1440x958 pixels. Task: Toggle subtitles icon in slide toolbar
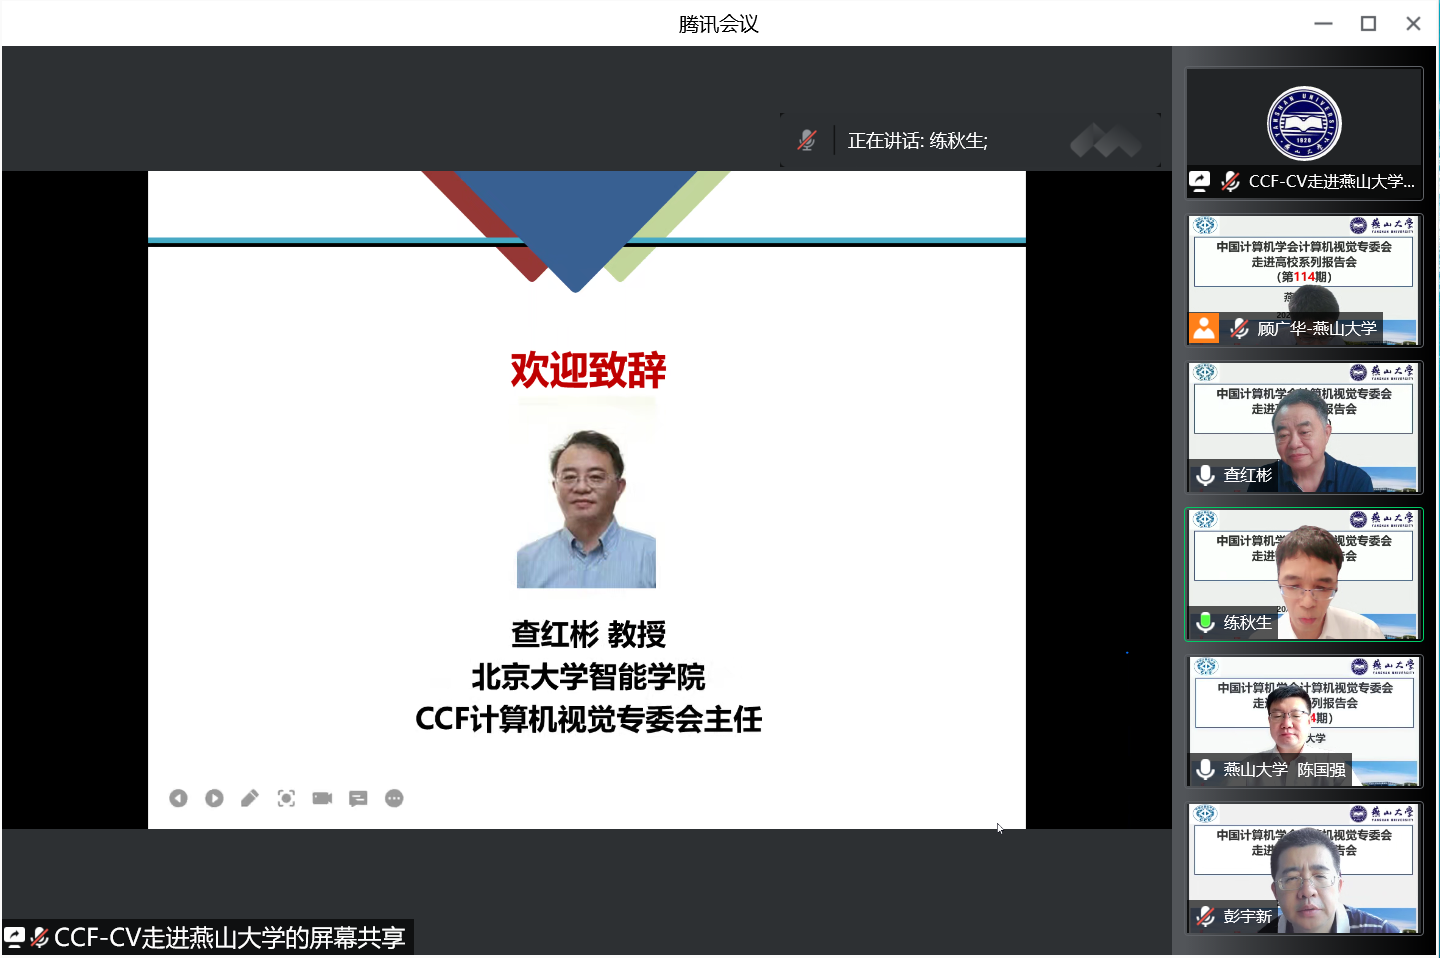pyautogui.click(x=358, y=798)
